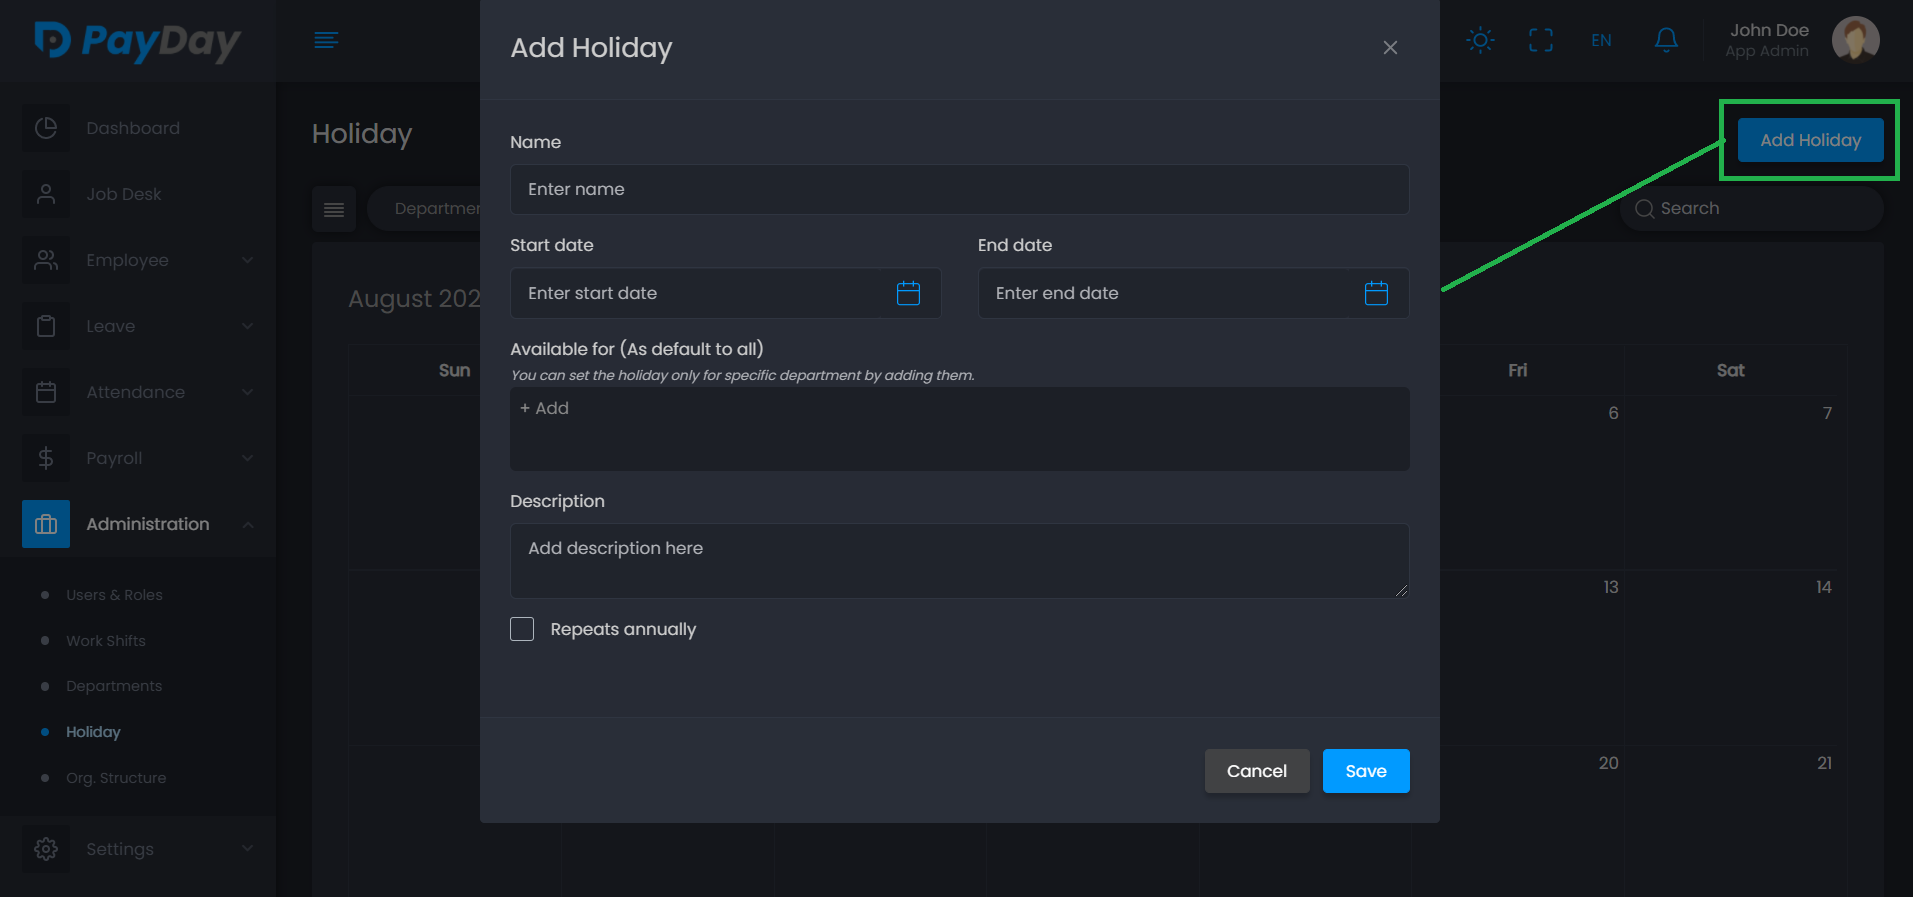
Task: Open the EN language selector
Action: pyautogui.click(x=1601, y=40)
